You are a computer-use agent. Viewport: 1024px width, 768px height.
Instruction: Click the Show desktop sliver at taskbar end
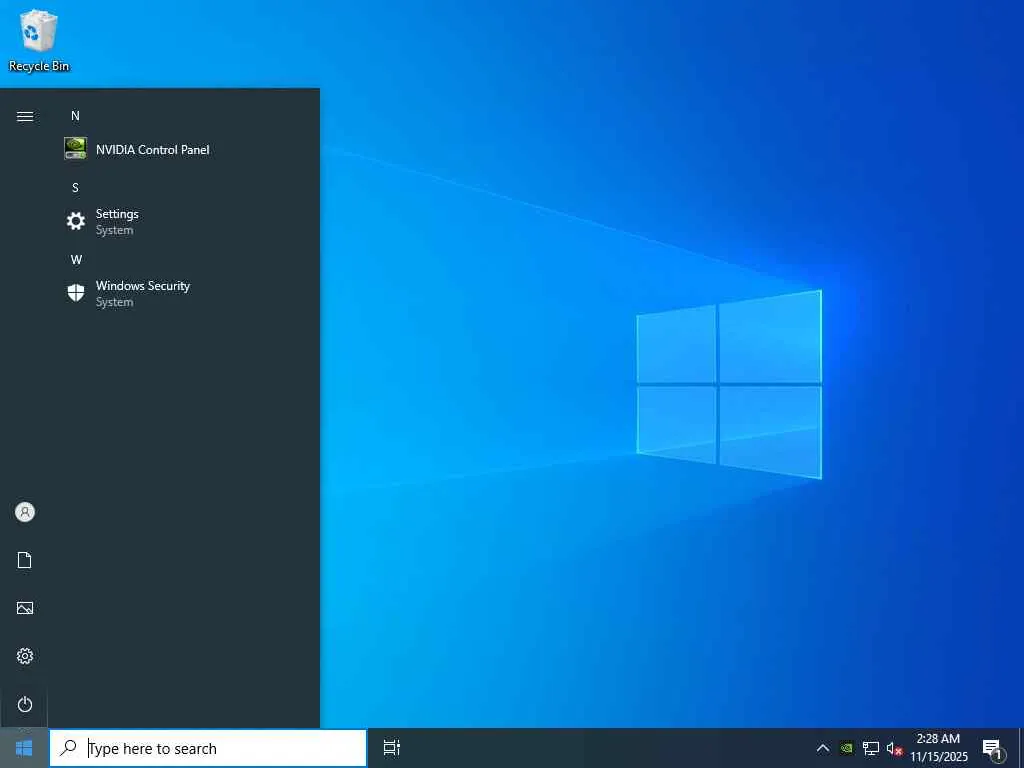1021,748
